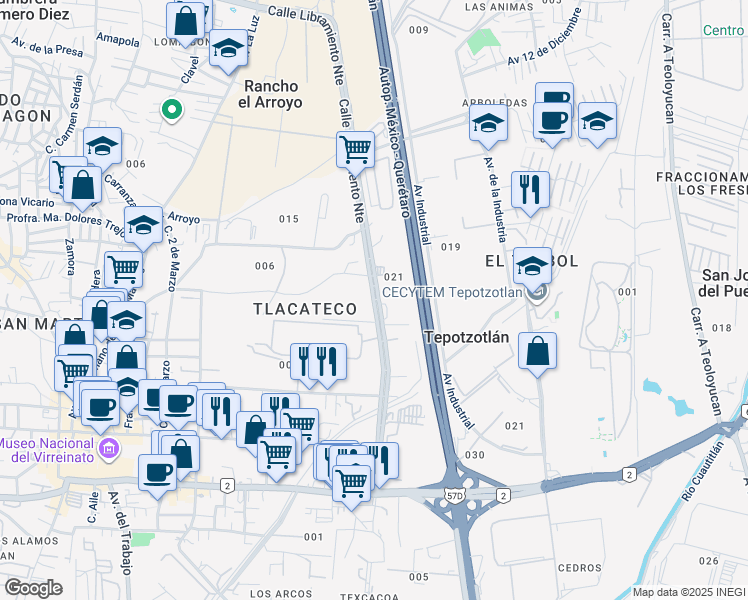Image resolution: width=748 pixels, height=600 pixels.
Task: Open the shopping bag marker near Amapola
Action: [x=186, y=24]
